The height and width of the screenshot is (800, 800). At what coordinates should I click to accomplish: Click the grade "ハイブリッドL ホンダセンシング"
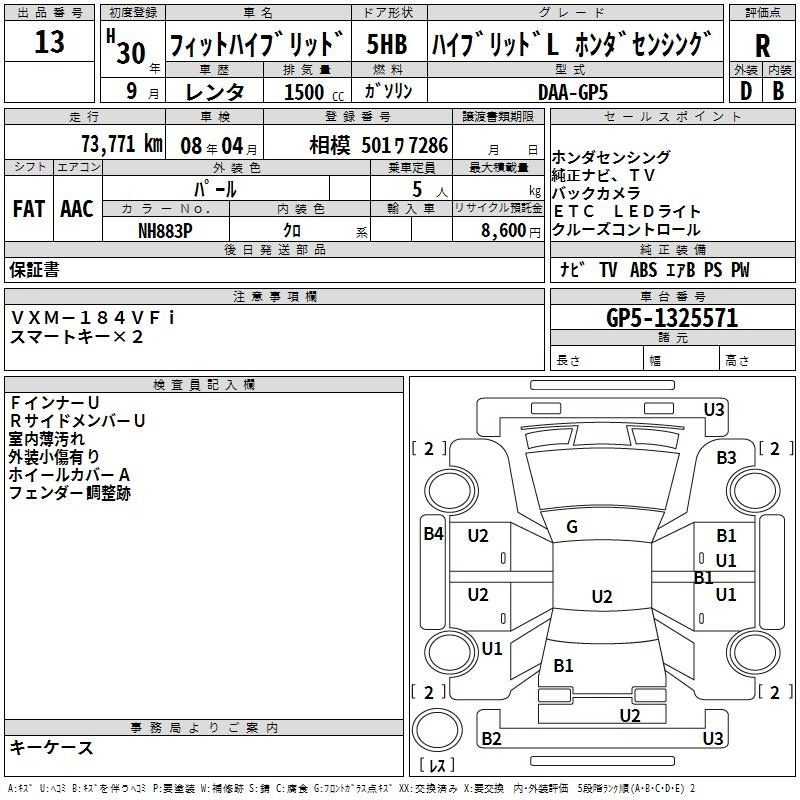[x=571, y=44]
